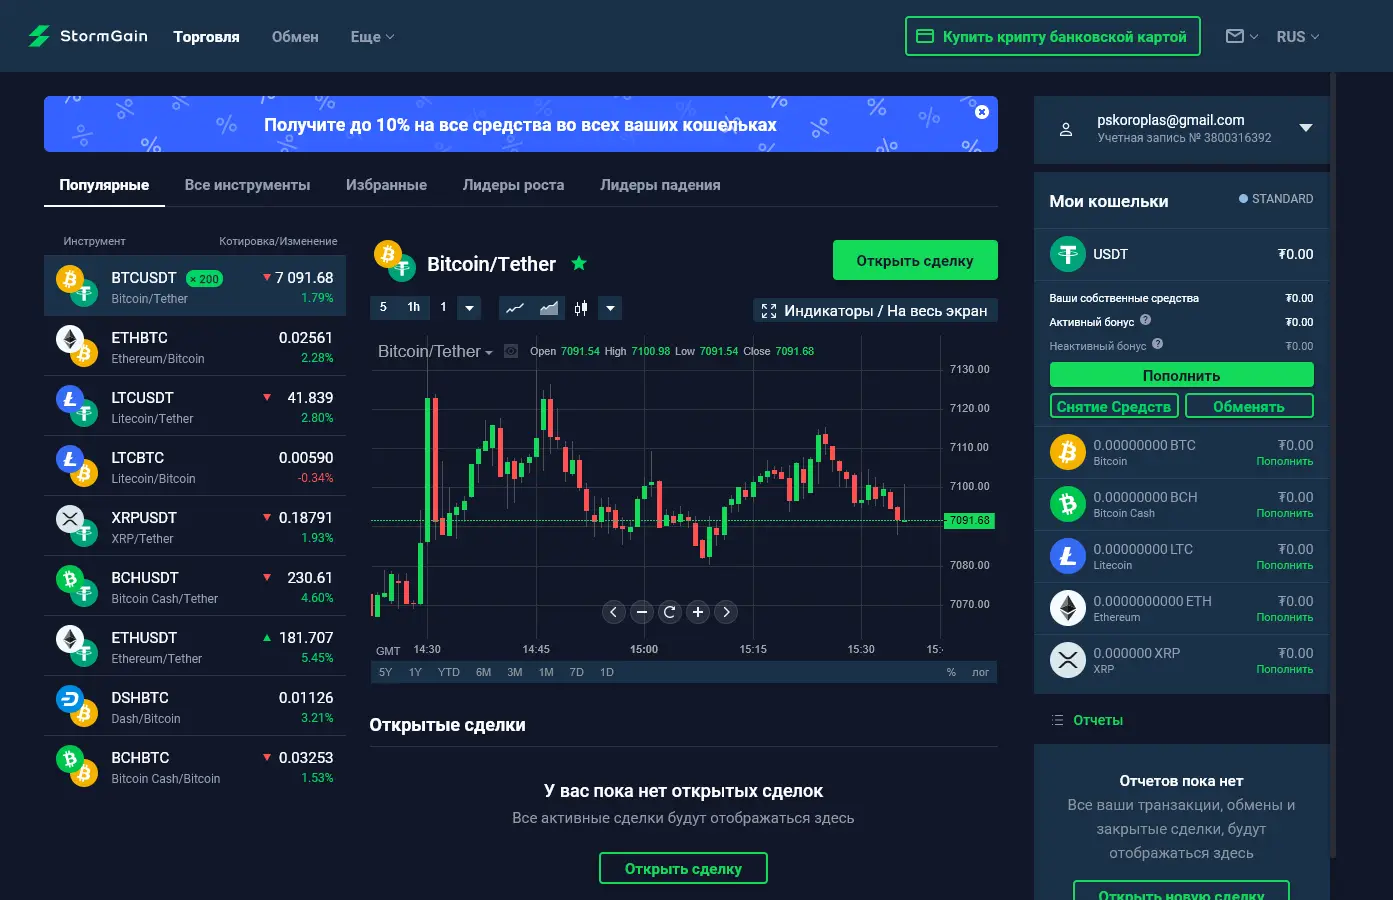Set chart range to 5Y
The width and height of the screenshot is (1393, 900).
pos(385,672)
